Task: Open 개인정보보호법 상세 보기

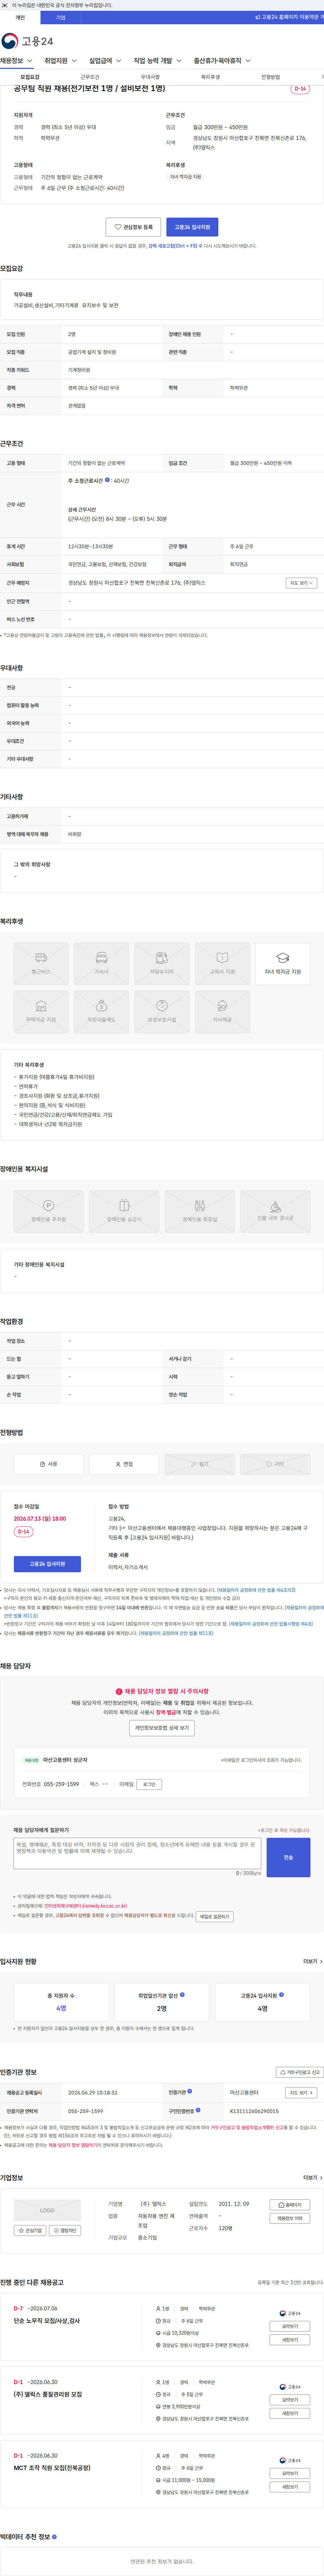Action: tap(162, 1728)
